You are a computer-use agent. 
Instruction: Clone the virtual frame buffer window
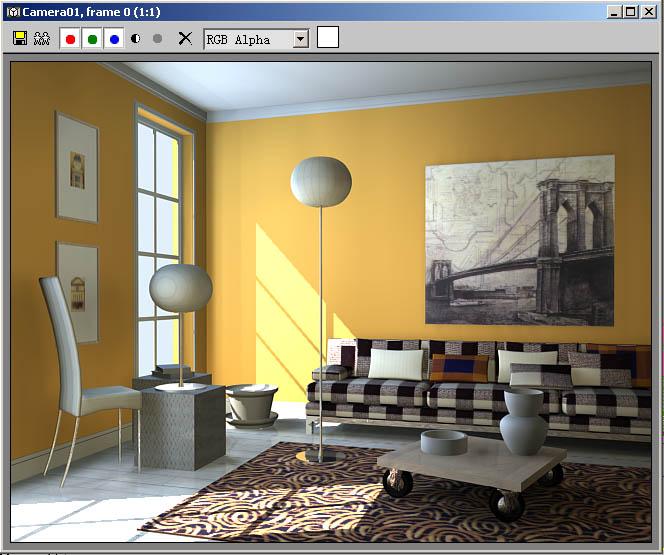[42, 39]
